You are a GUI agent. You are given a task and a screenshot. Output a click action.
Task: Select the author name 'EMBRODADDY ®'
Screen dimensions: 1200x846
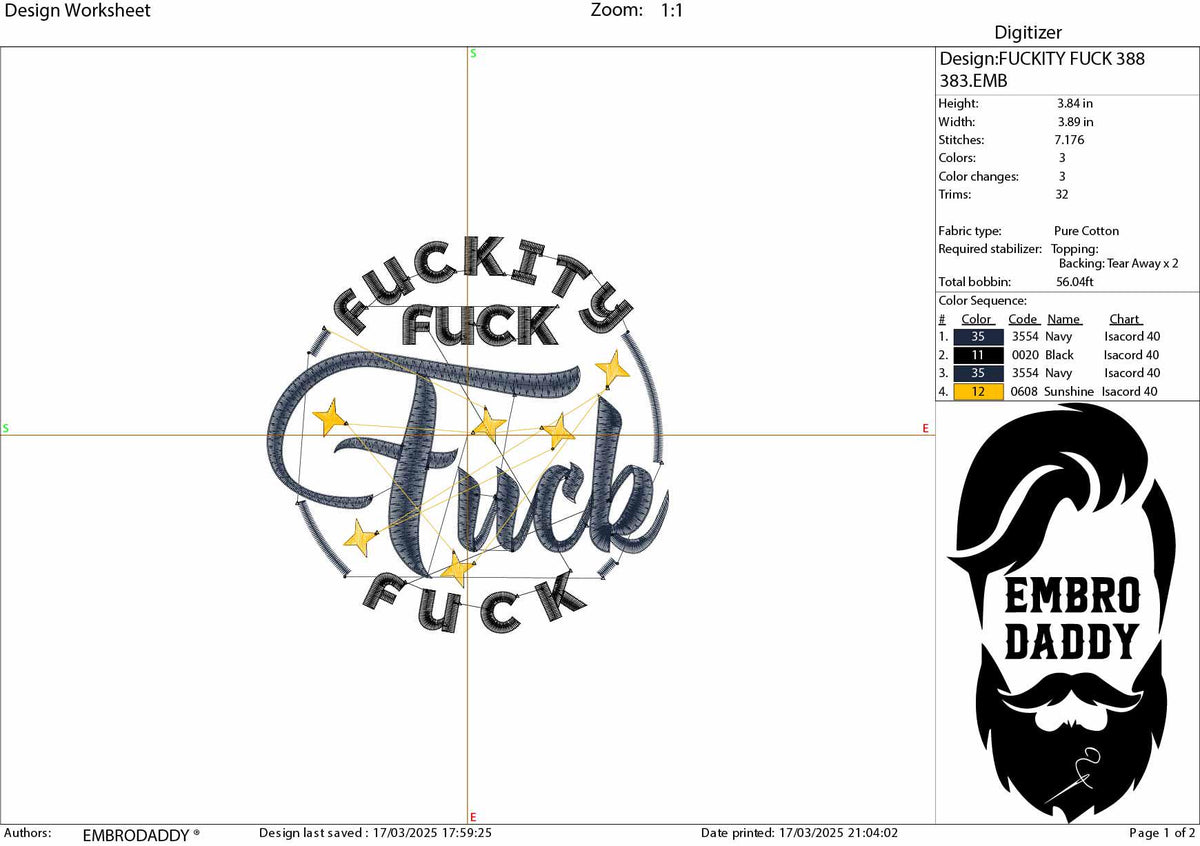click(141, 834)
